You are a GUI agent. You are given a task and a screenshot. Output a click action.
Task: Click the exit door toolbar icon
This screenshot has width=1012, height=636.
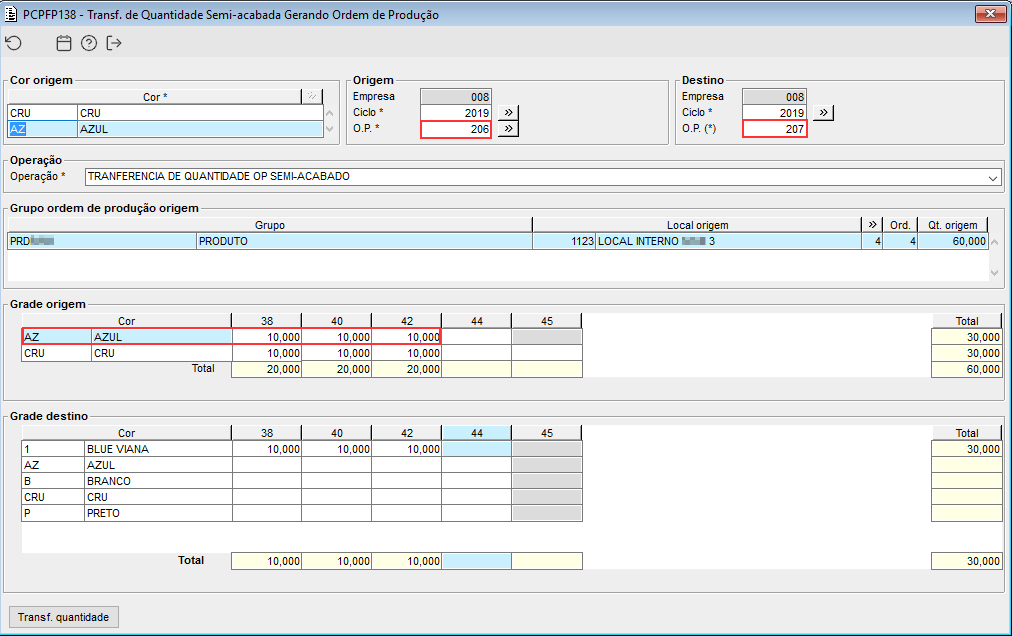(114, 43)
